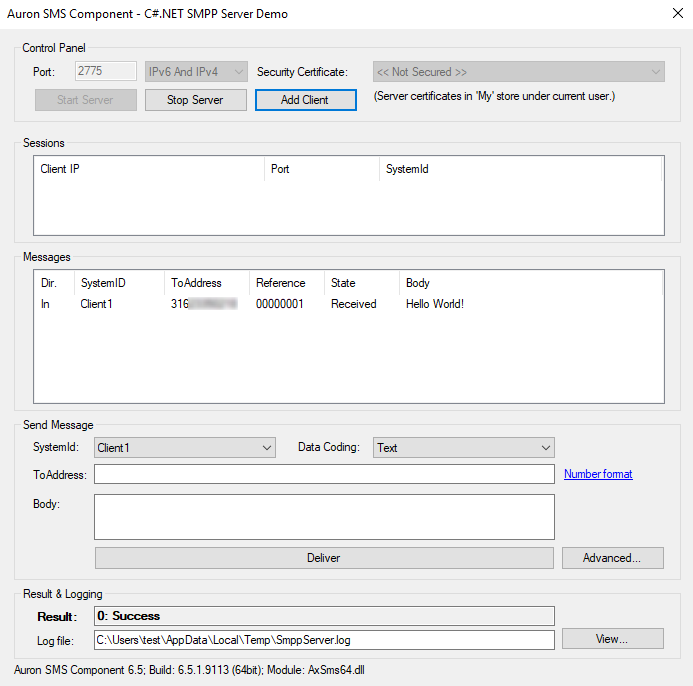Image resolution: width=693 pixels, height=686 pixels.
Task: Open the Number format link
Action: pyautogui.click(x=598, y=474)
